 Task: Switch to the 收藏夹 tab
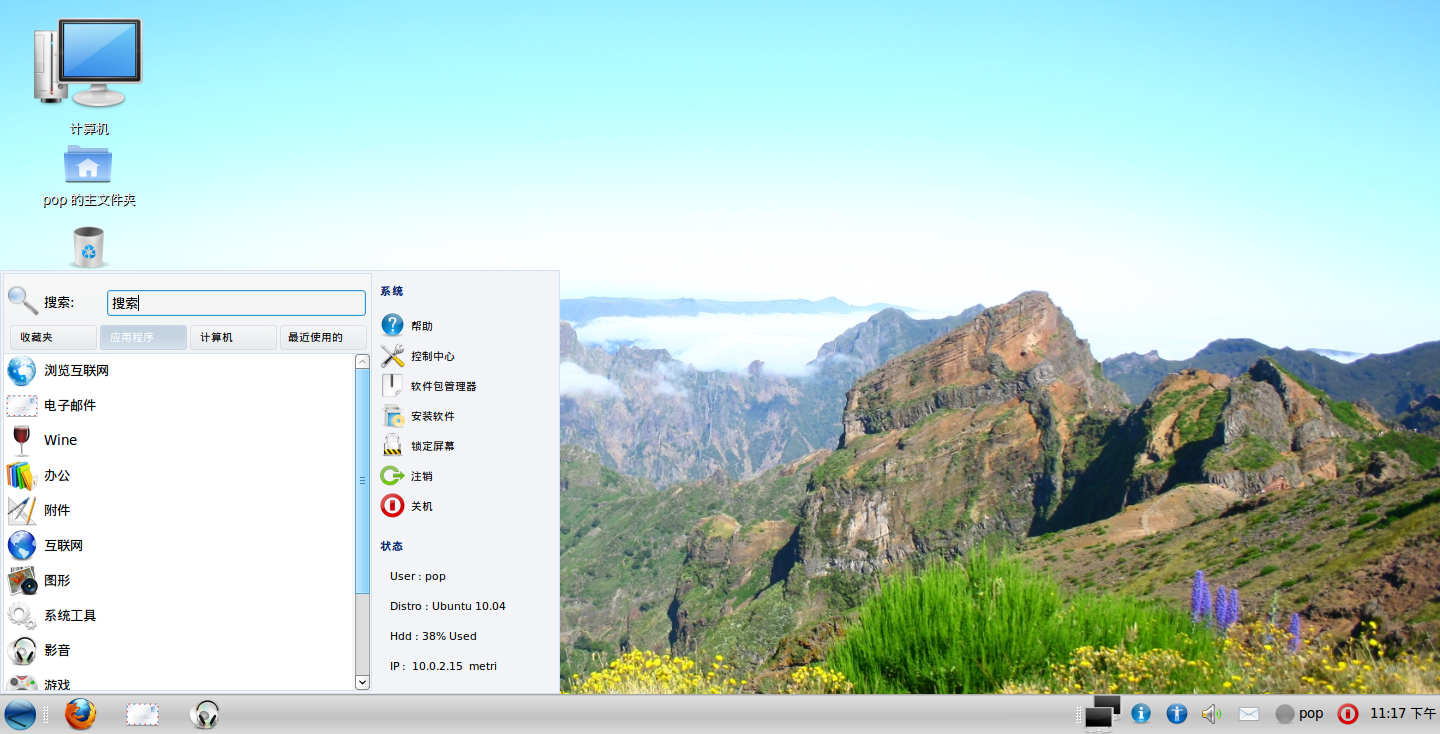(x=53, y=337)
